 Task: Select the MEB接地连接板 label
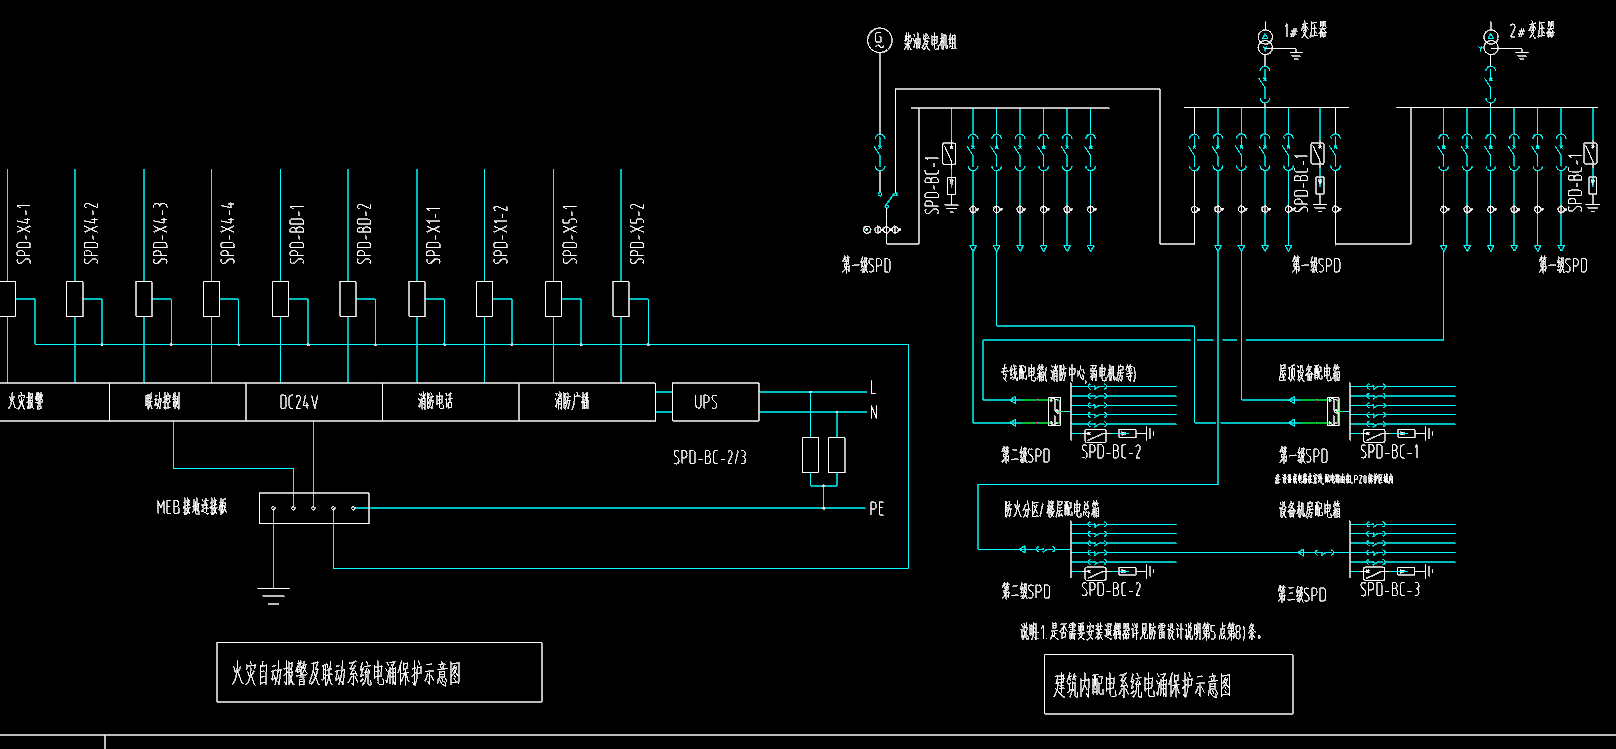pos(192,507)
